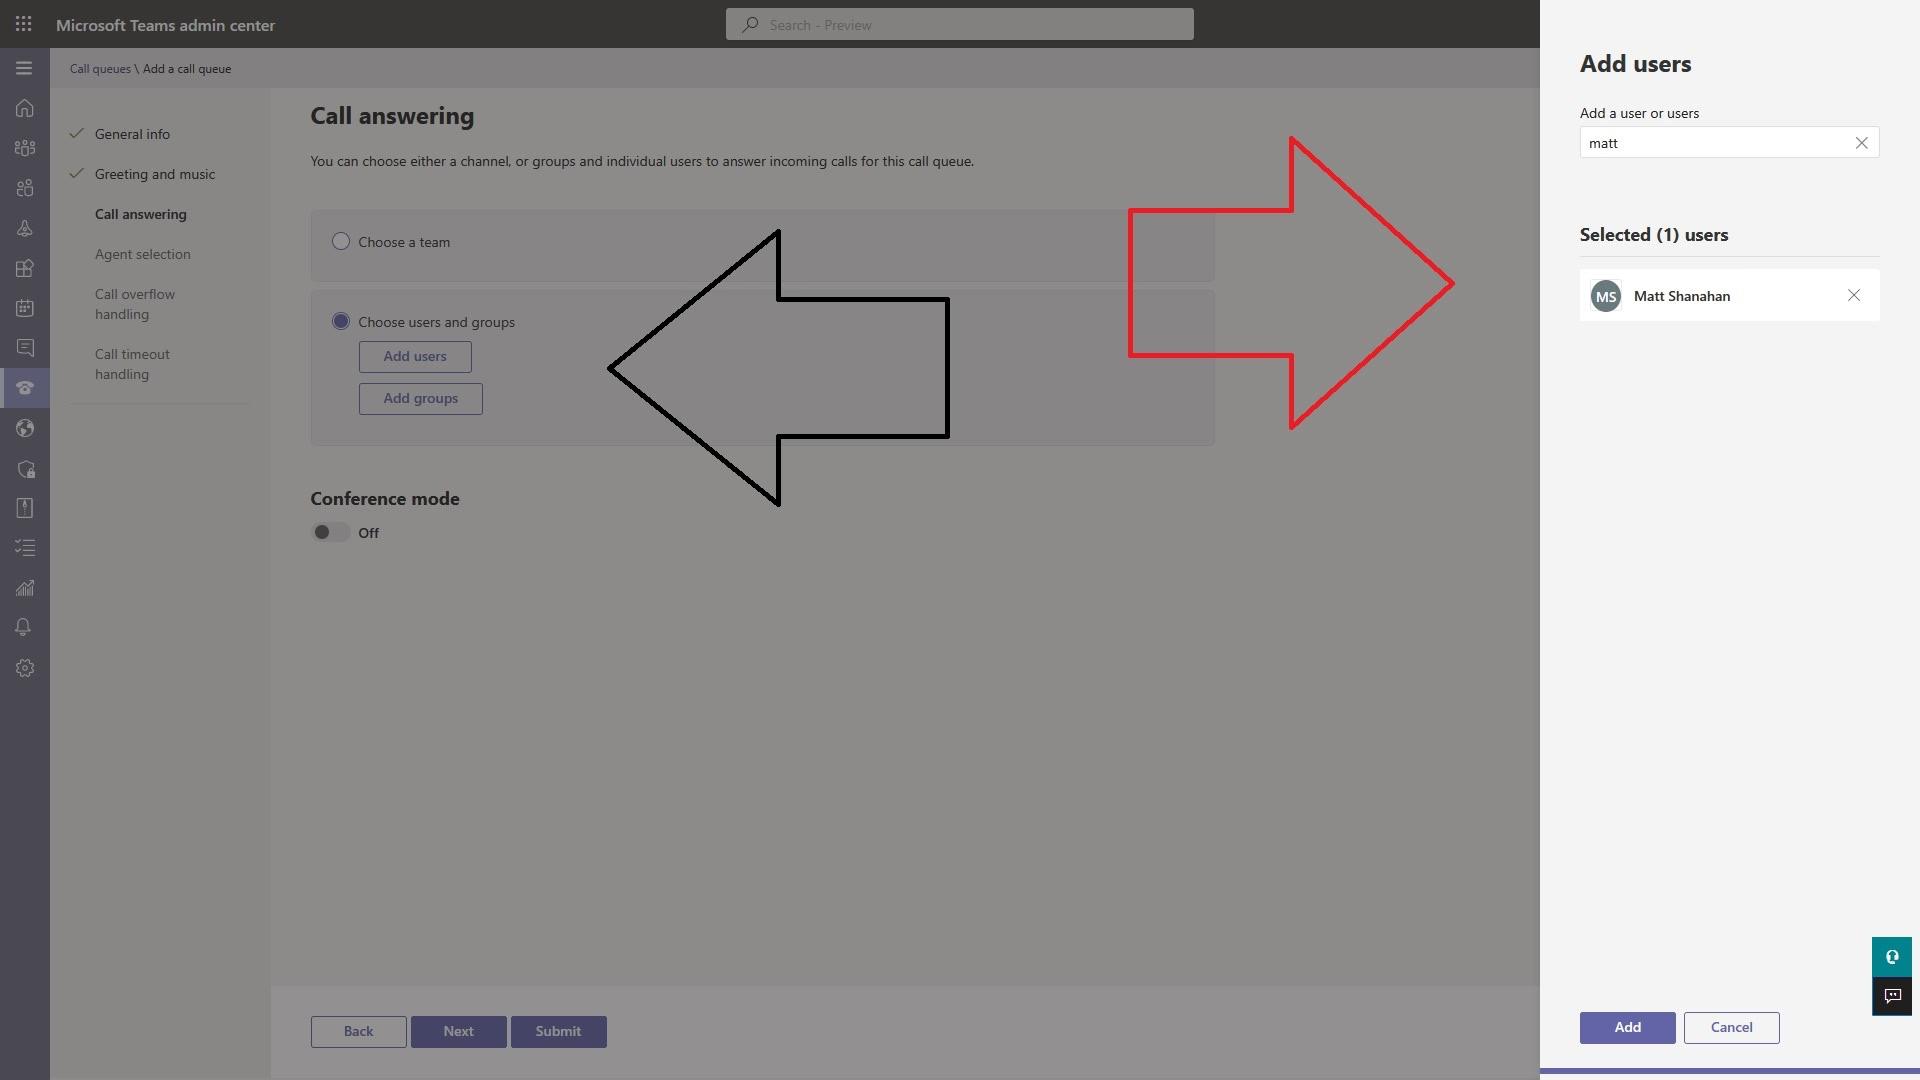Select Choose users and groups radio button

pyautogui.click(x=340, y=322)
